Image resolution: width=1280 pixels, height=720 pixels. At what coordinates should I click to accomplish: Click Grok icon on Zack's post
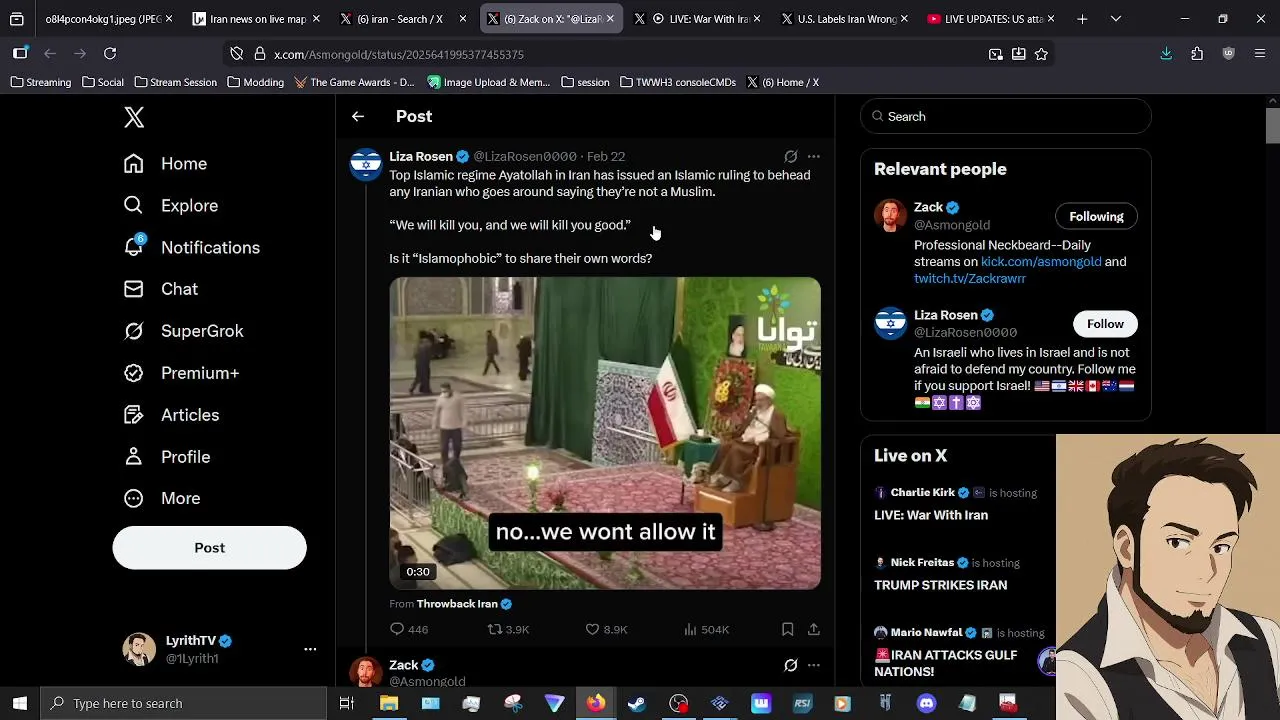tap(791, 665)
